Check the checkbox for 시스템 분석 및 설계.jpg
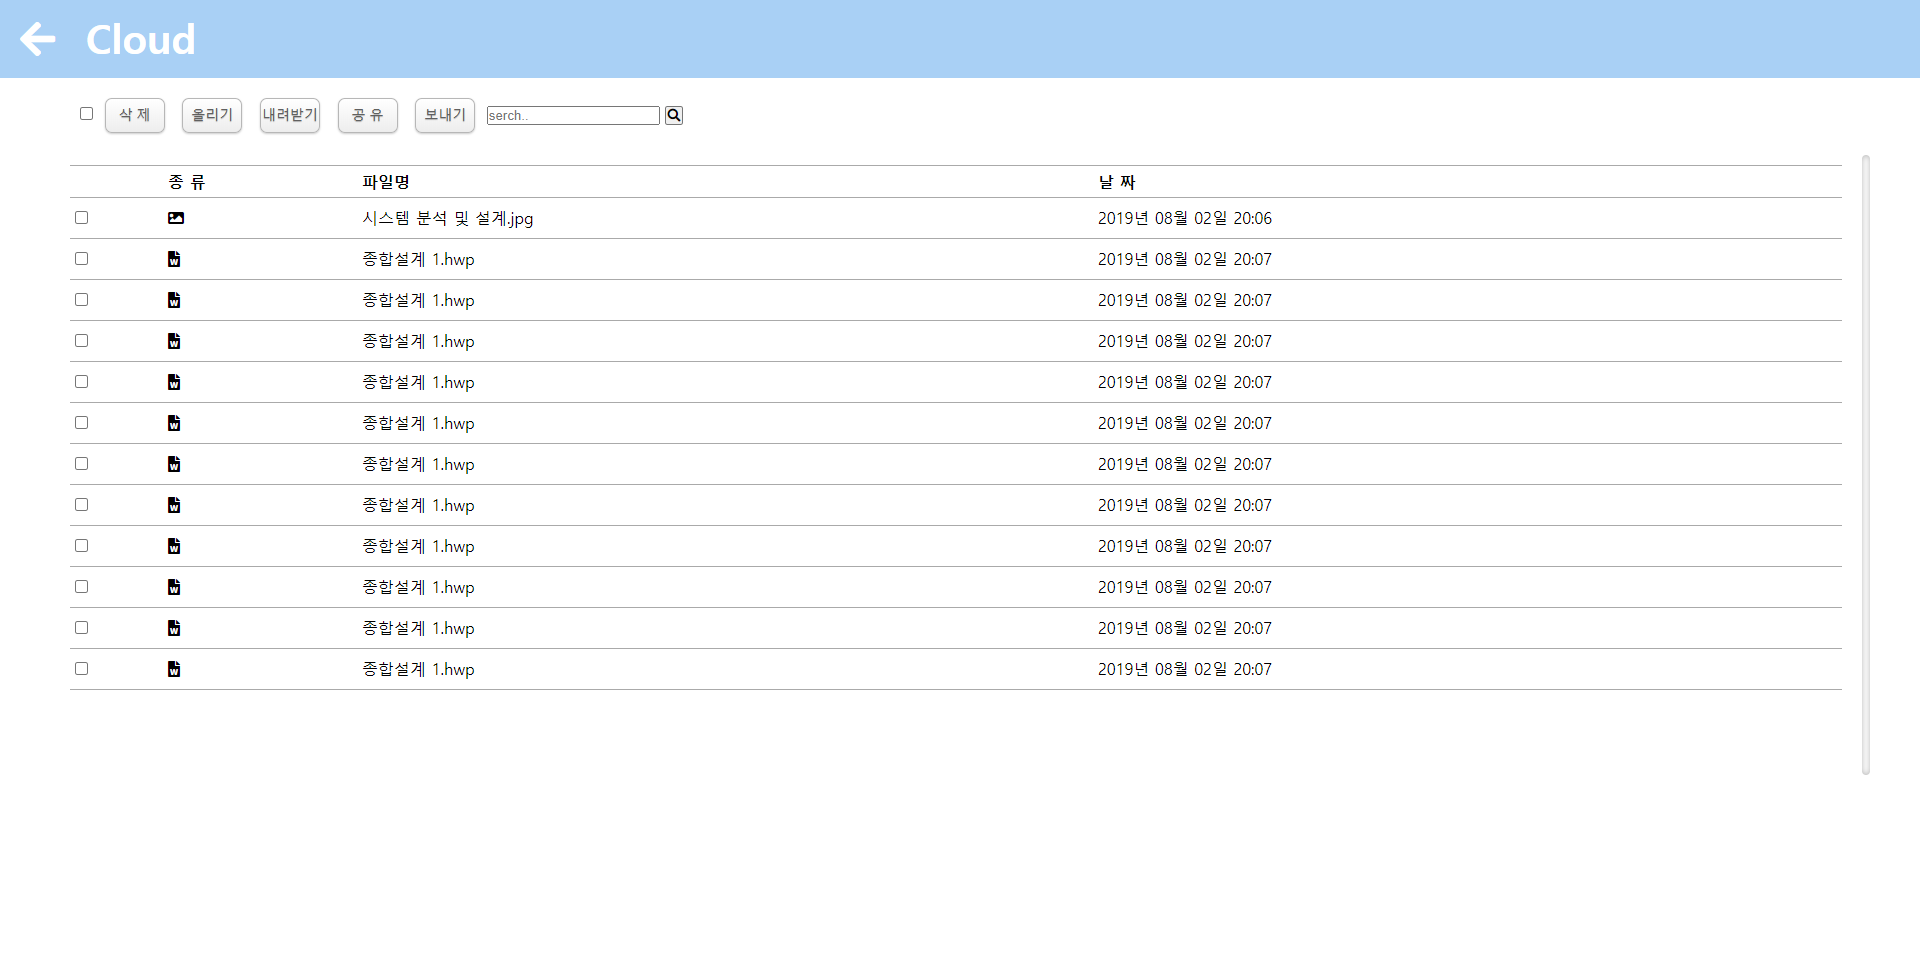Viewport: 1920px width, 969px height. pos(81,216)
